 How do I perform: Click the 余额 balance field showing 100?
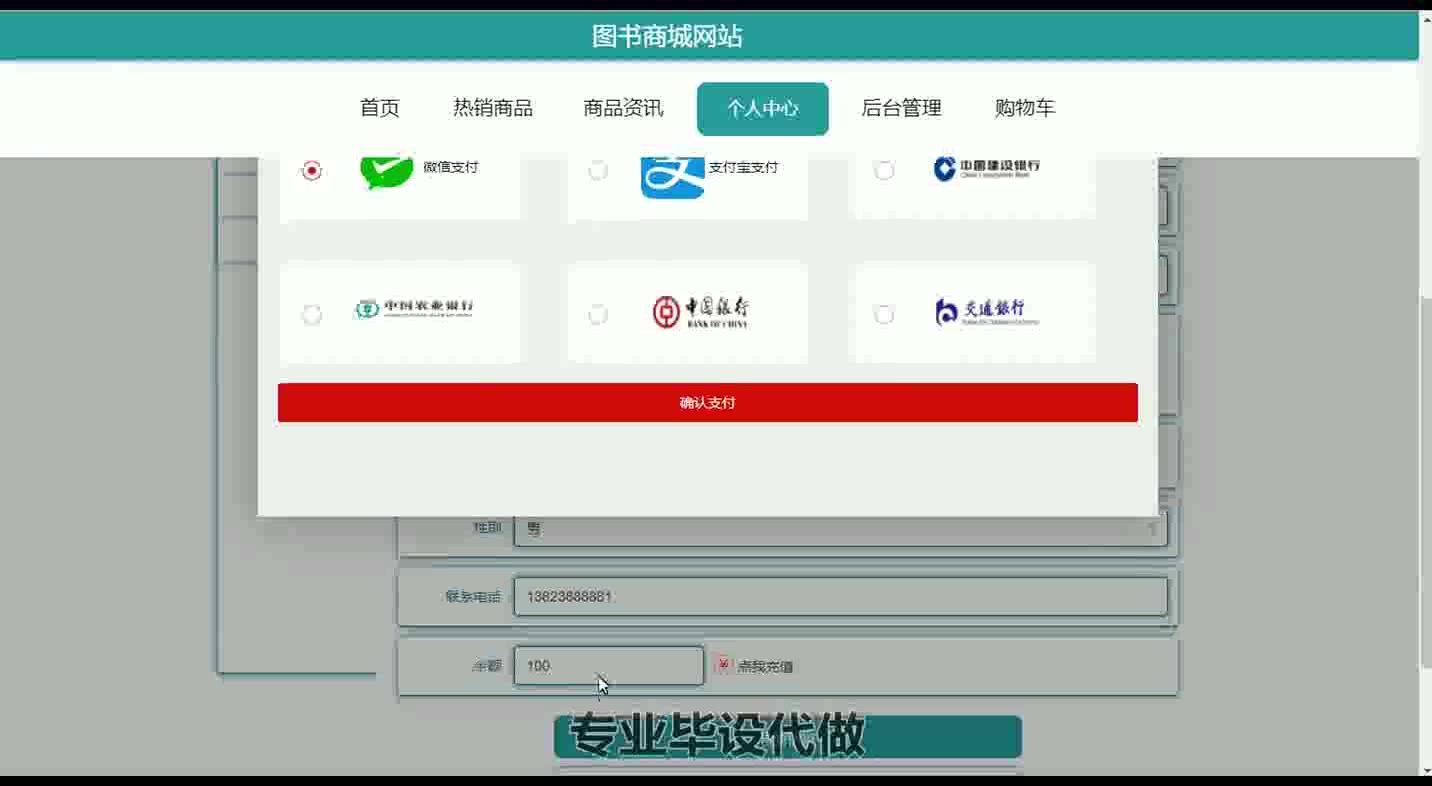pyautogui.click(x=609, y=666)
